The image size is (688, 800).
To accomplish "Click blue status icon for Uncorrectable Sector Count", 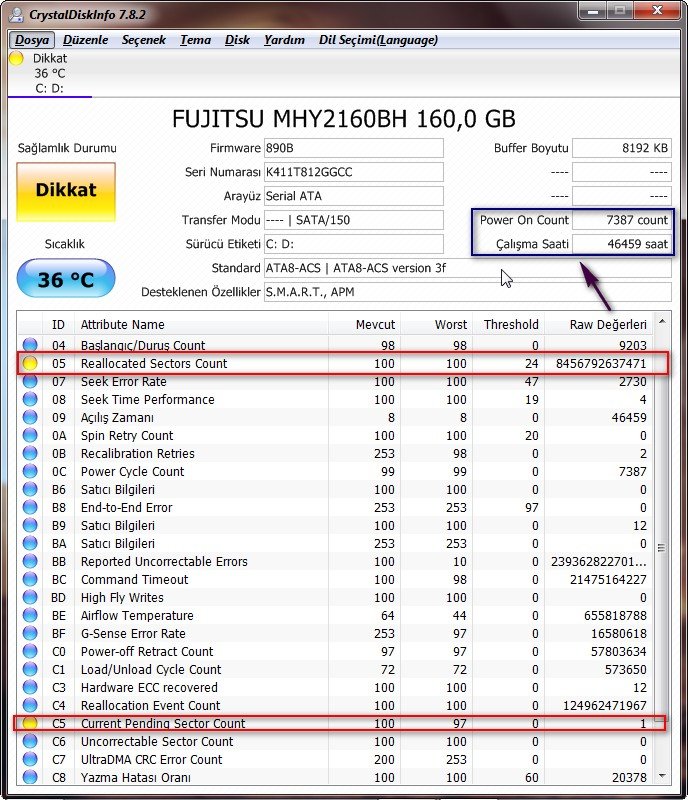I will point(30,740).
